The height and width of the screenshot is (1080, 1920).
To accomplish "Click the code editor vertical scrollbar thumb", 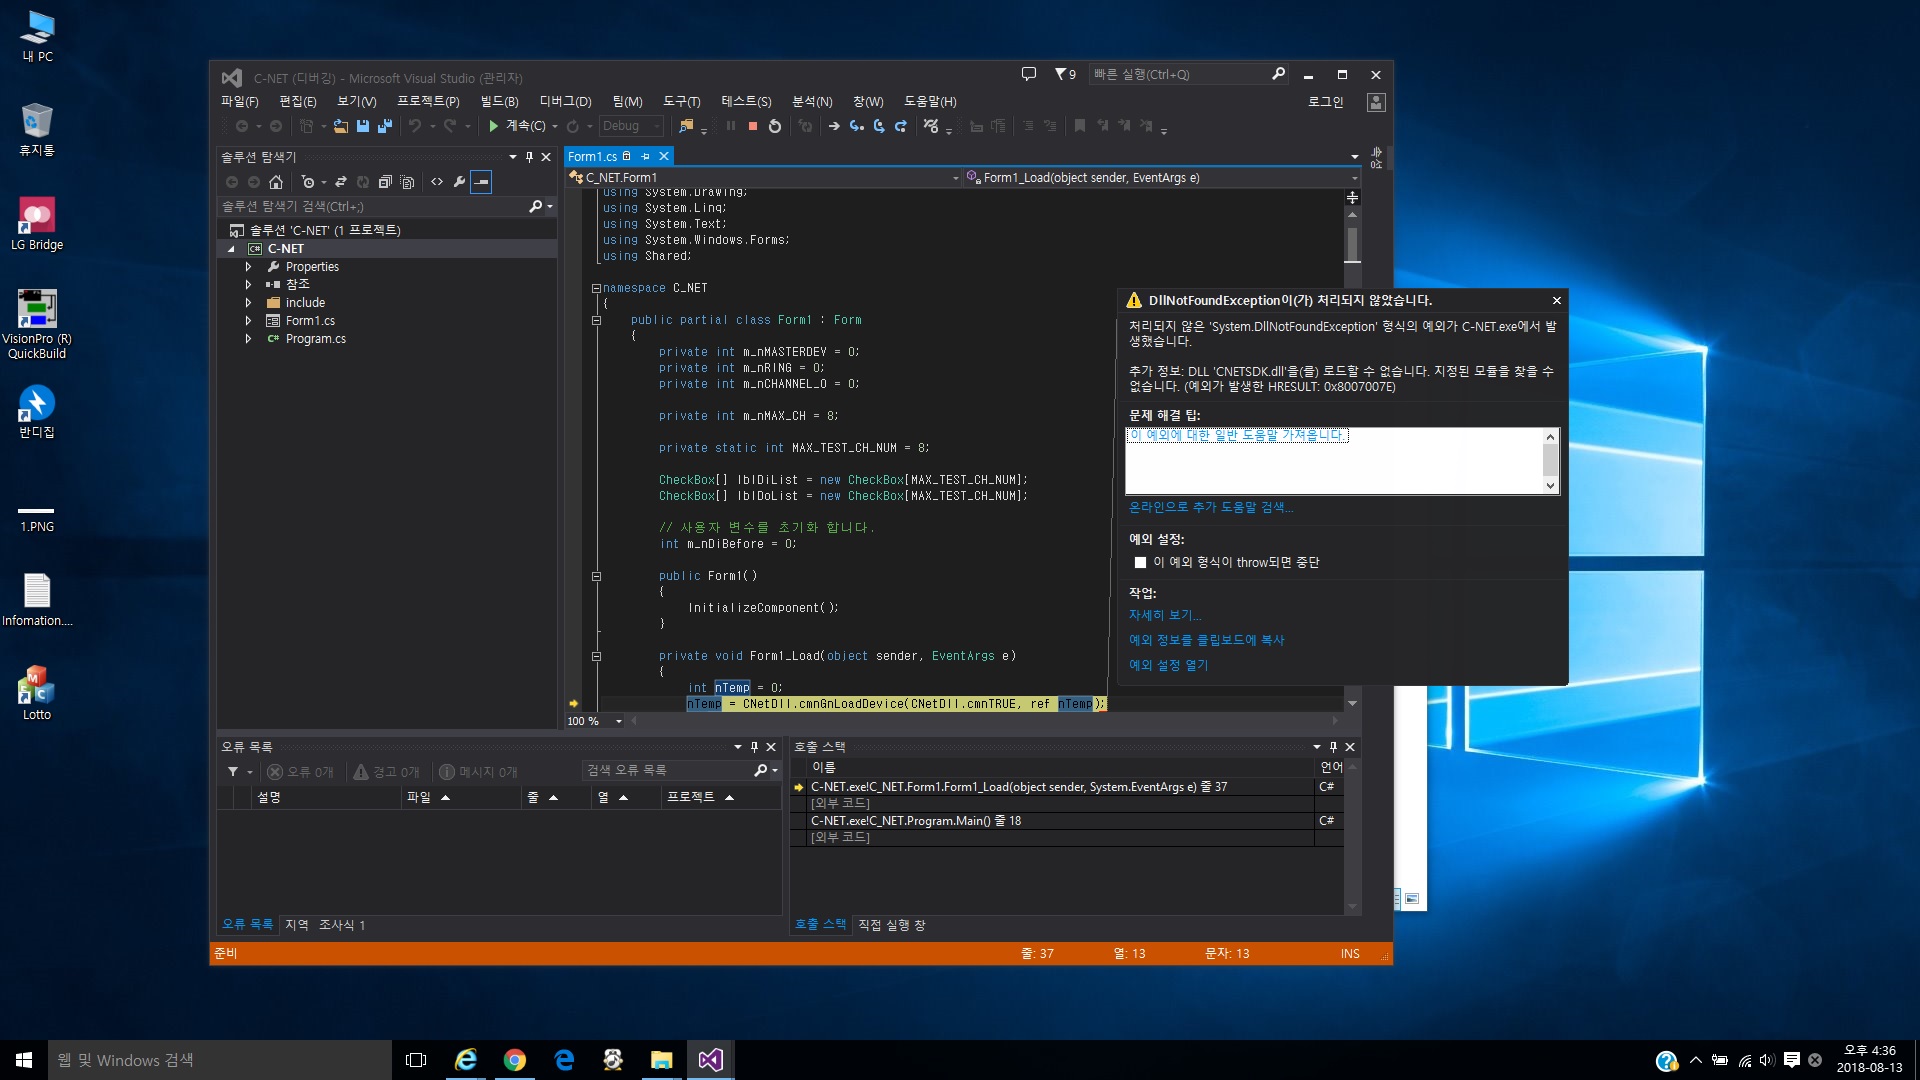I will click(x=1352, y=244).
